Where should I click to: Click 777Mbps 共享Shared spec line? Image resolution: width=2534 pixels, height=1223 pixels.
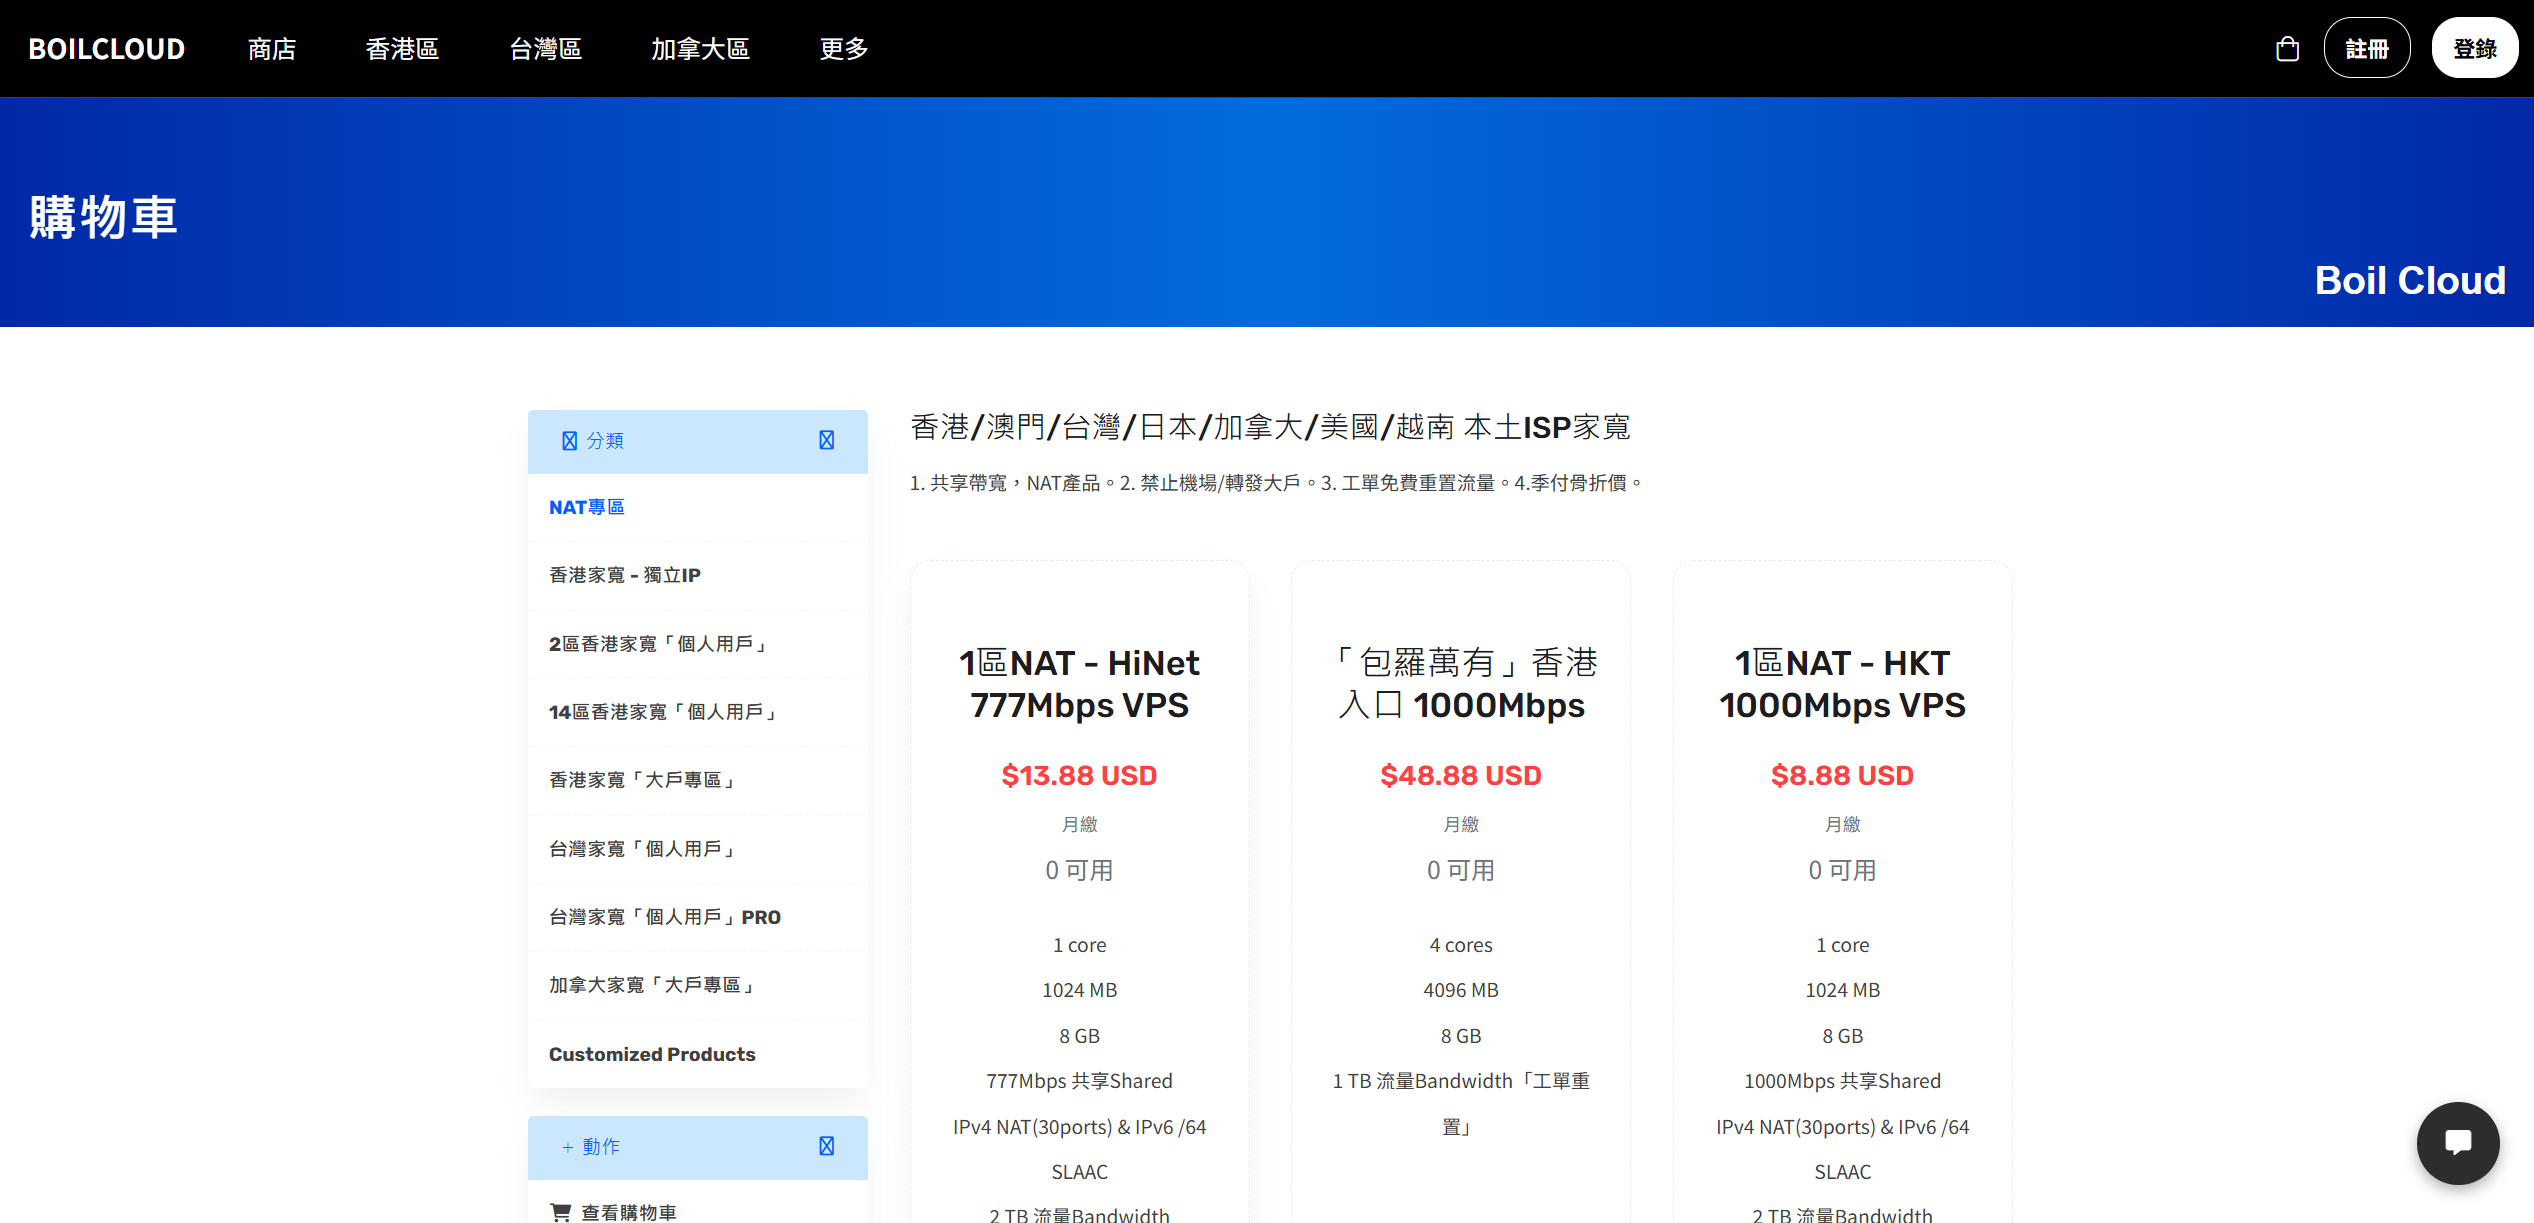1079,1081
